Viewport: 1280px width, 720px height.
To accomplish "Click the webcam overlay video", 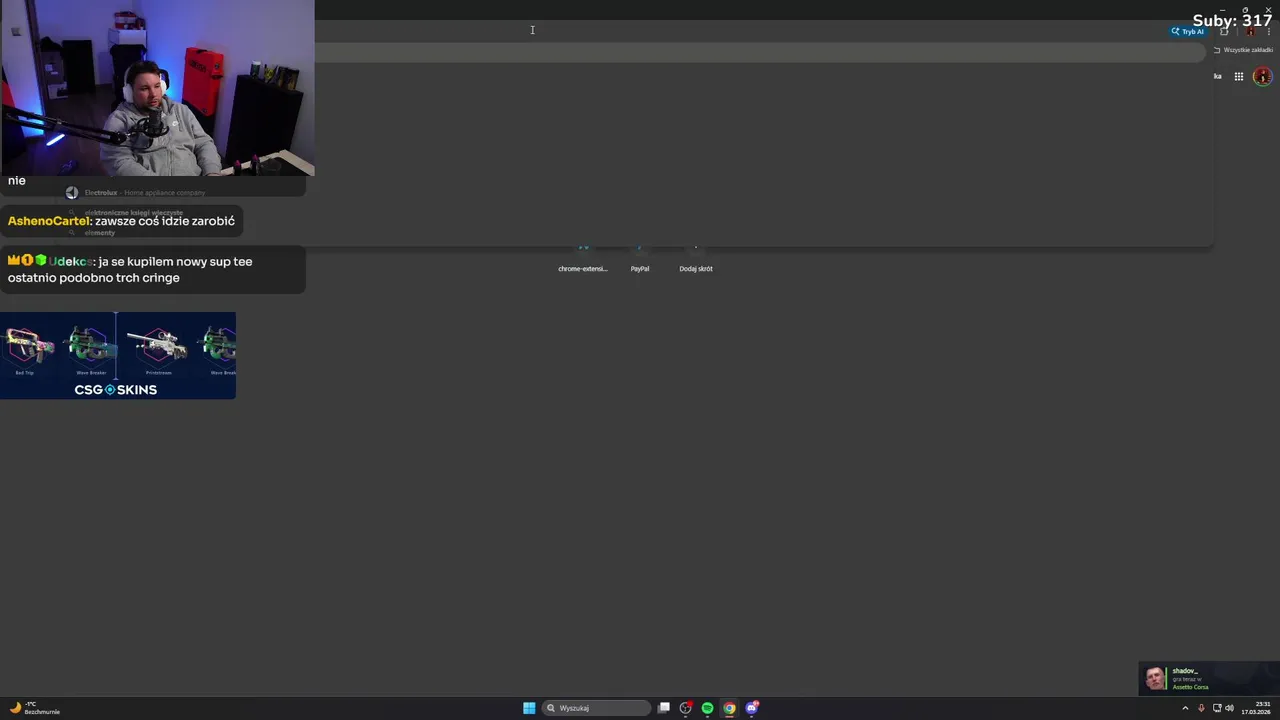I will (x=158, y=88).
